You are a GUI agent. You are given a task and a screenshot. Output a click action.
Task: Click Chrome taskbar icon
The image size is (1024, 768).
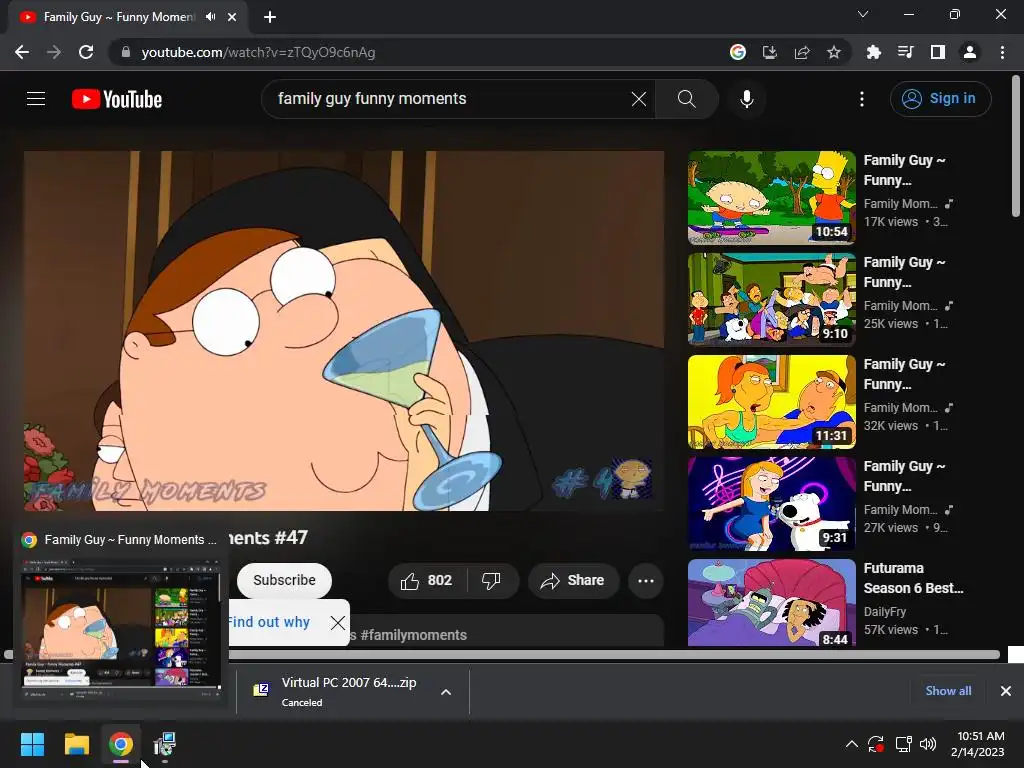pyautogui.click(x=121, y=744)
